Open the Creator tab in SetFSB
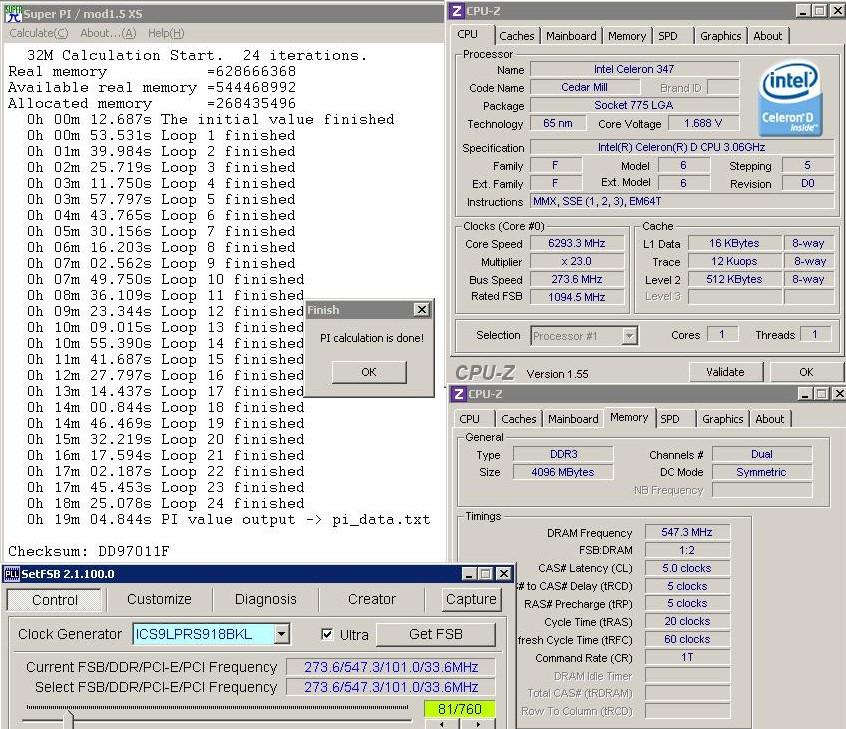This screenshot has width=846, height=729. click(x=372, y=599)
